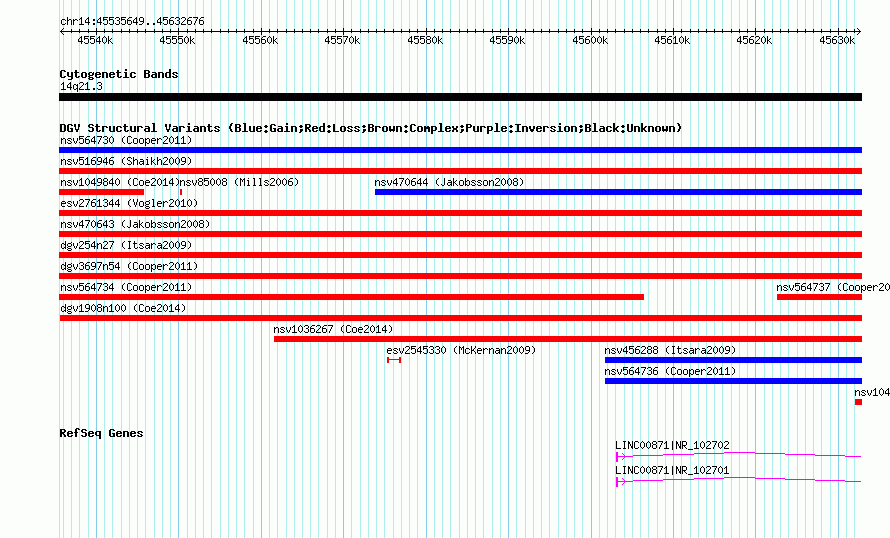Select the dgv1908n100 (Coe2014) red bar
The height and width of the screenshot is (538, 890).
(460, 318)
